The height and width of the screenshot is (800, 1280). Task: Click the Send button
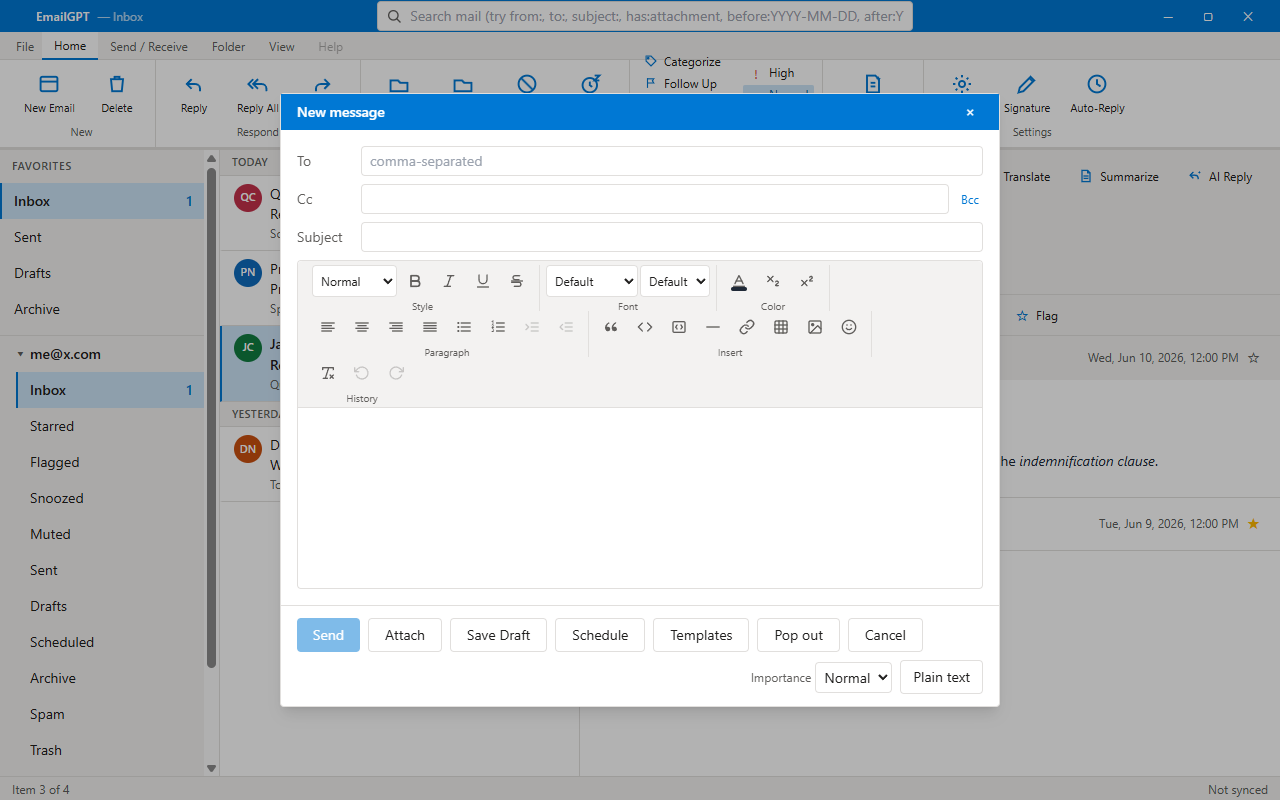328,635
